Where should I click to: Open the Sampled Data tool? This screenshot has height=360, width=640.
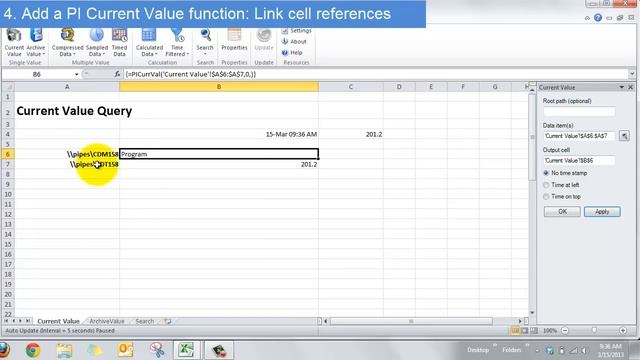pyautogui.click(x=97, y=43)
